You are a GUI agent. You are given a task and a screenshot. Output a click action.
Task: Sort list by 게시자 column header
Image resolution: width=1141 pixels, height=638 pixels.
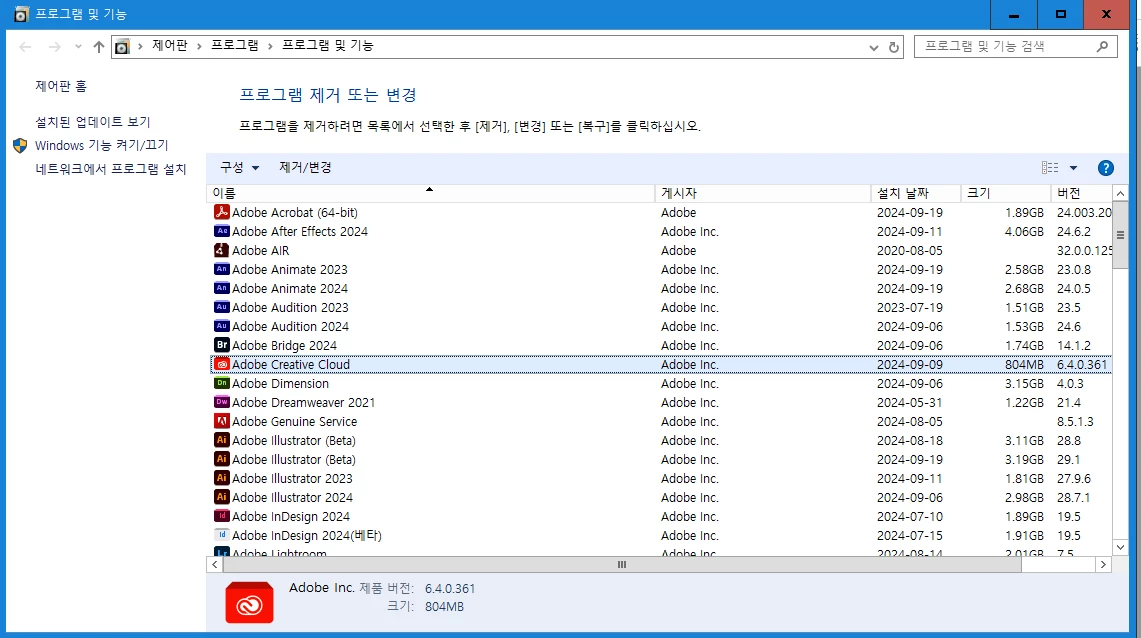point(762,193)
